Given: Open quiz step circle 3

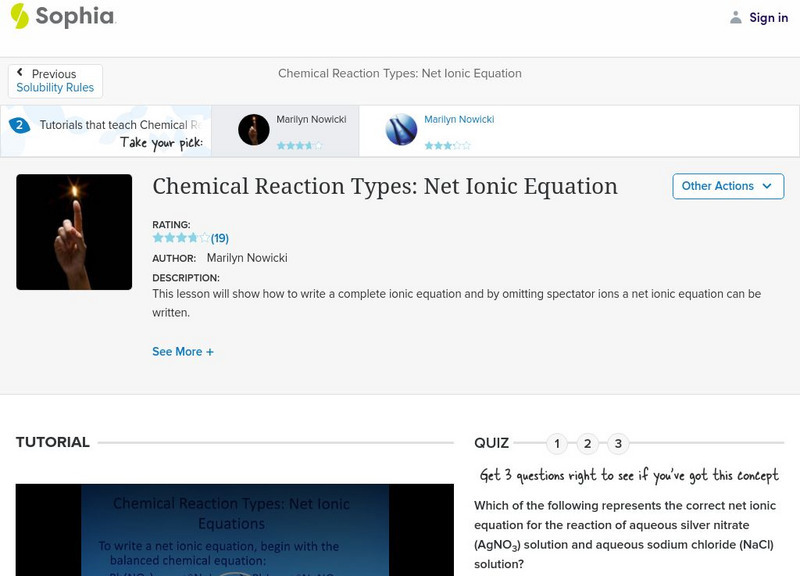Looking at the screenshot, I should [619, 441].
